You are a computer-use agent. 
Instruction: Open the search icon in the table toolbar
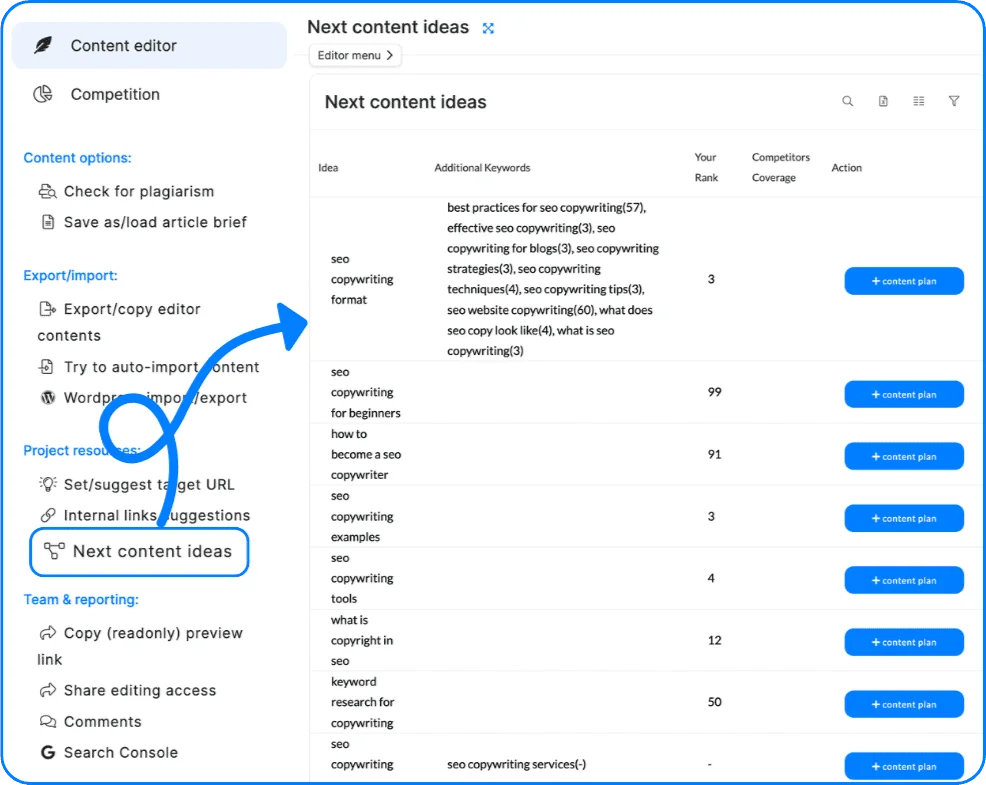(x=847, y=101)
